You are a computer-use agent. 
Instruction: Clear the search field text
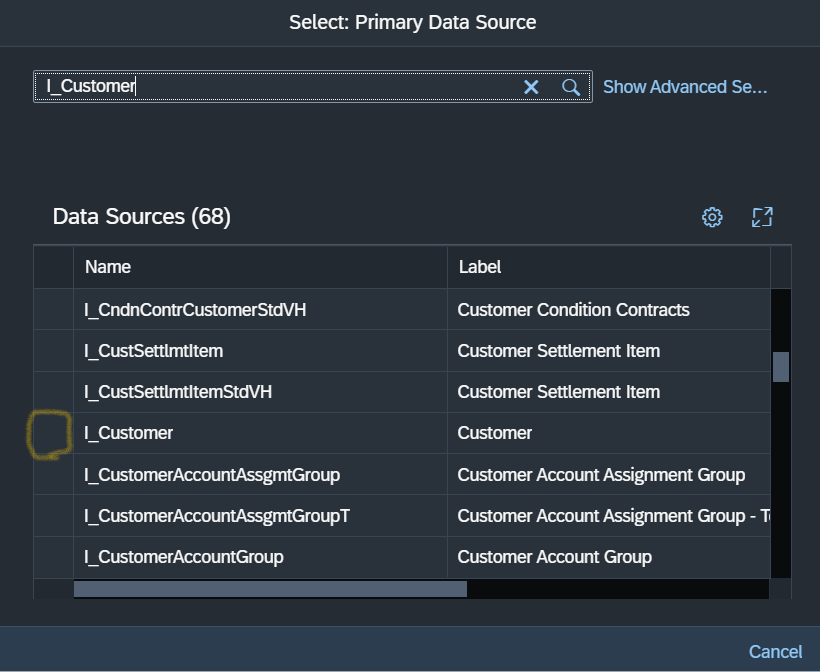(531, 87)
